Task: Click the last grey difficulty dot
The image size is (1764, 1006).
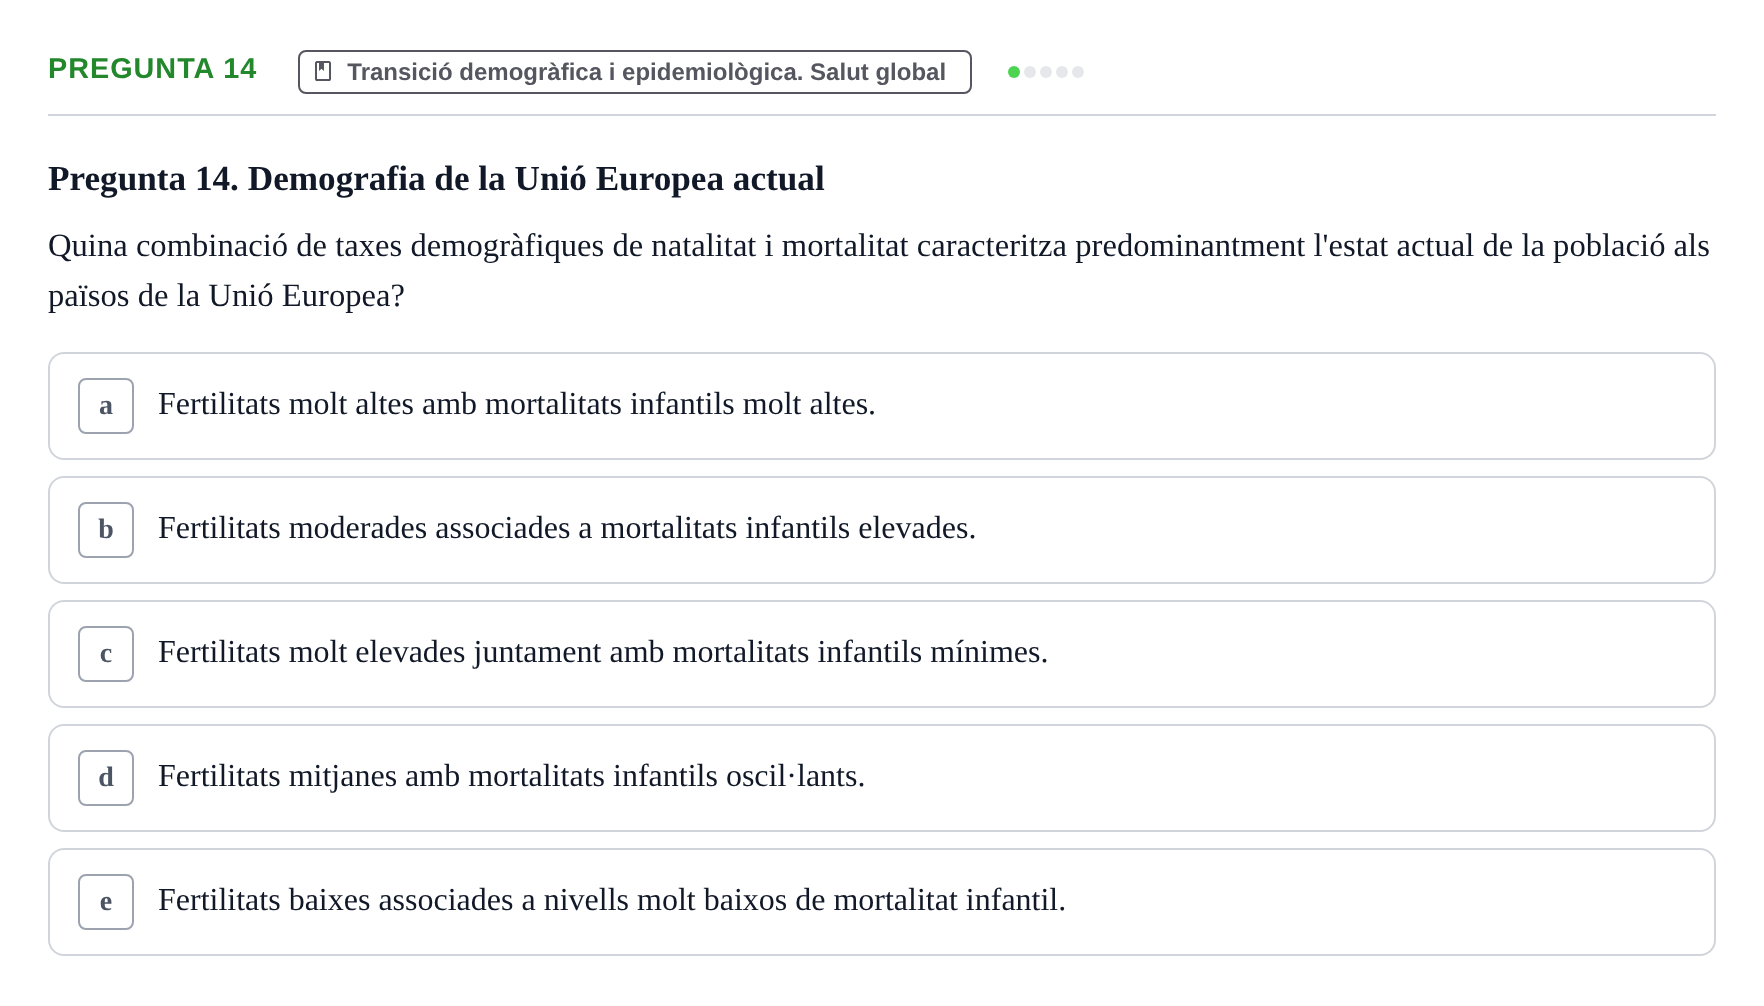Action: [1078, 72]
